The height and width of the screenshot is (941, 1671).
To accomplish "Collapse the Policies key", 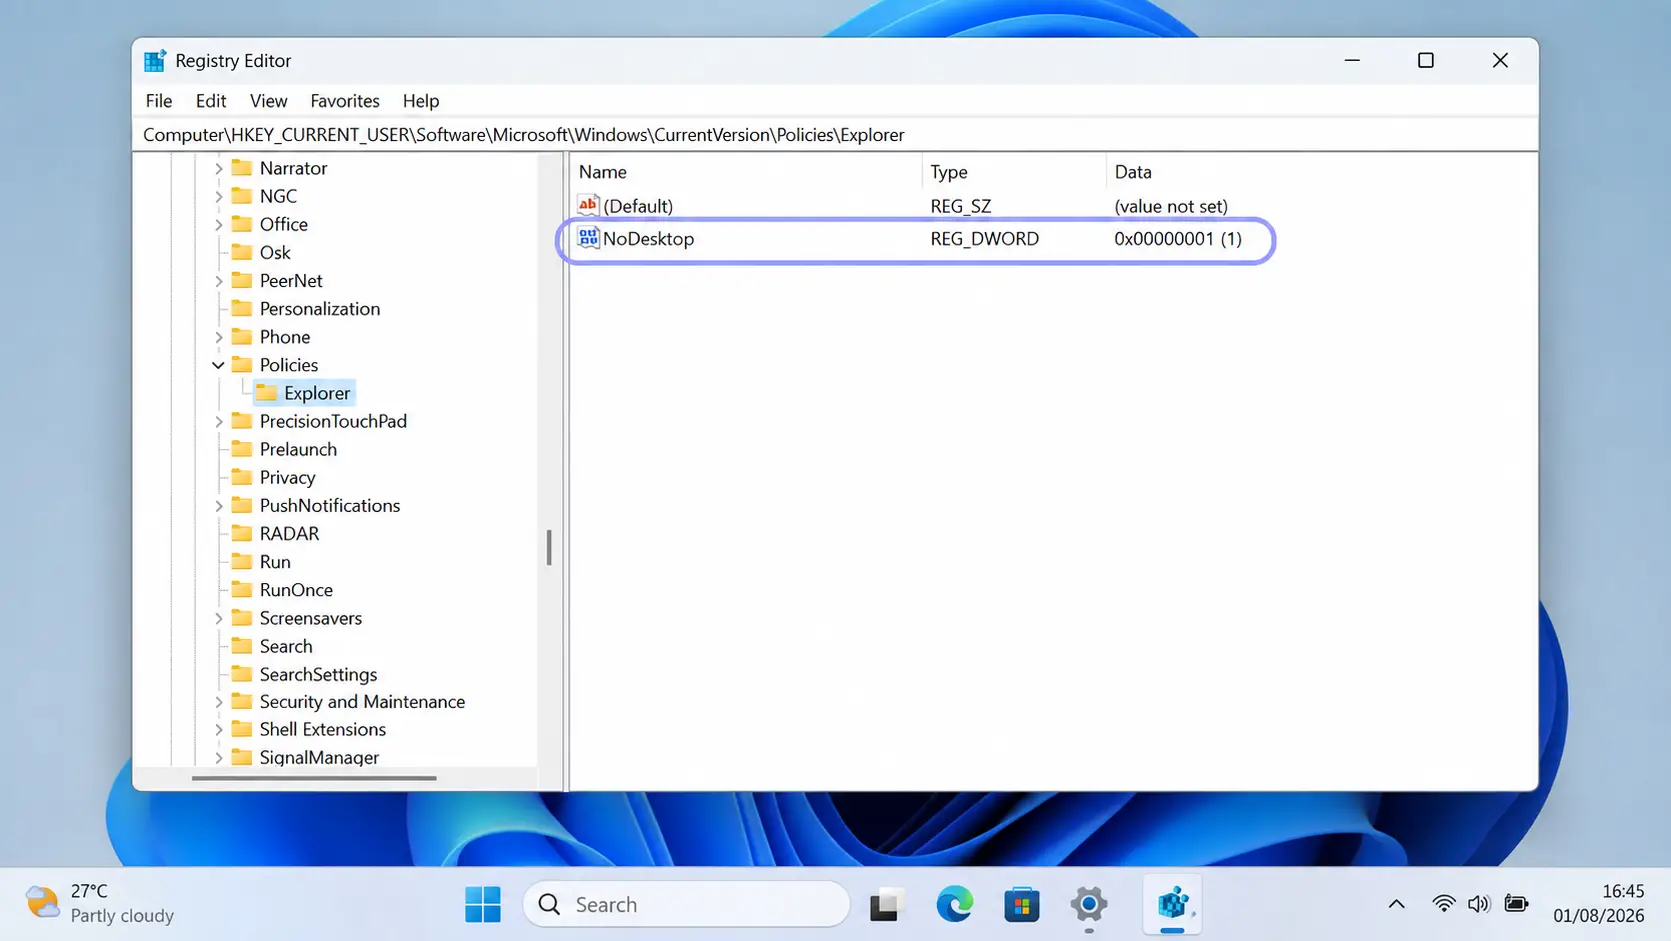I will click(x=218, y=365).
